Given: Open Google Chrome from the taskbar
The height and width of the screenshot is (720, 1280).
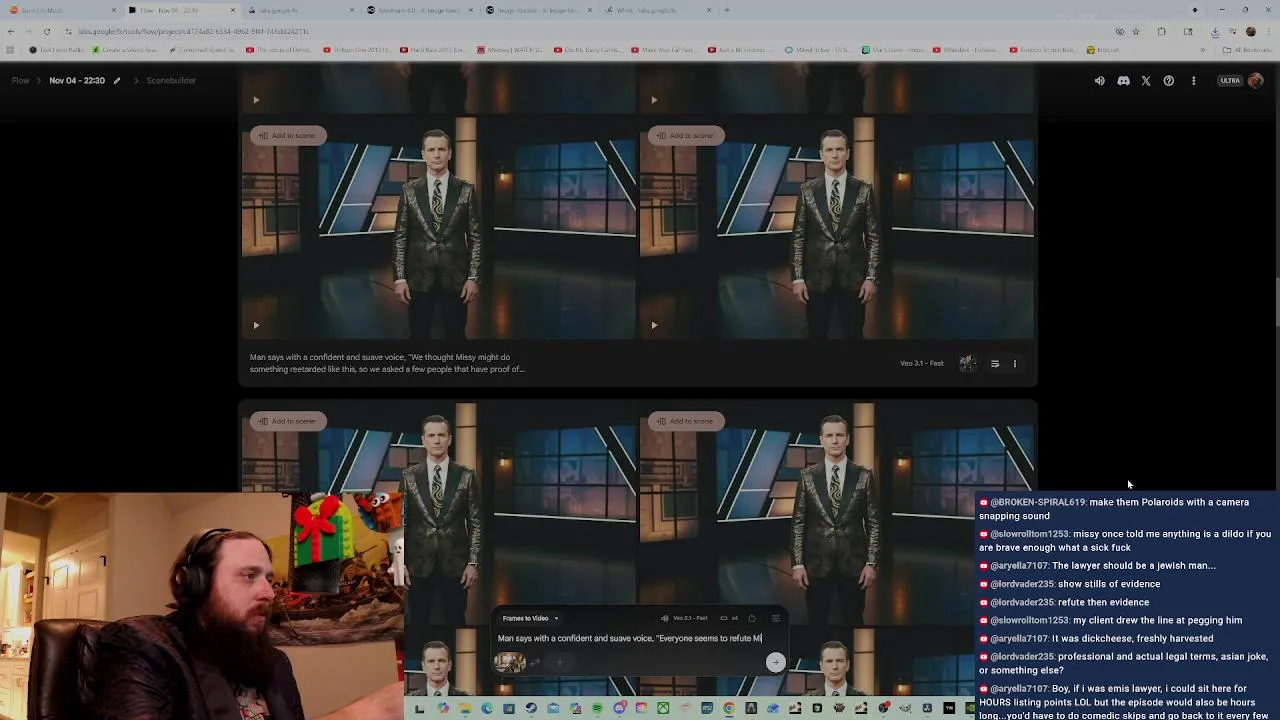Looking at the screenshot, I should coord(729,709).
